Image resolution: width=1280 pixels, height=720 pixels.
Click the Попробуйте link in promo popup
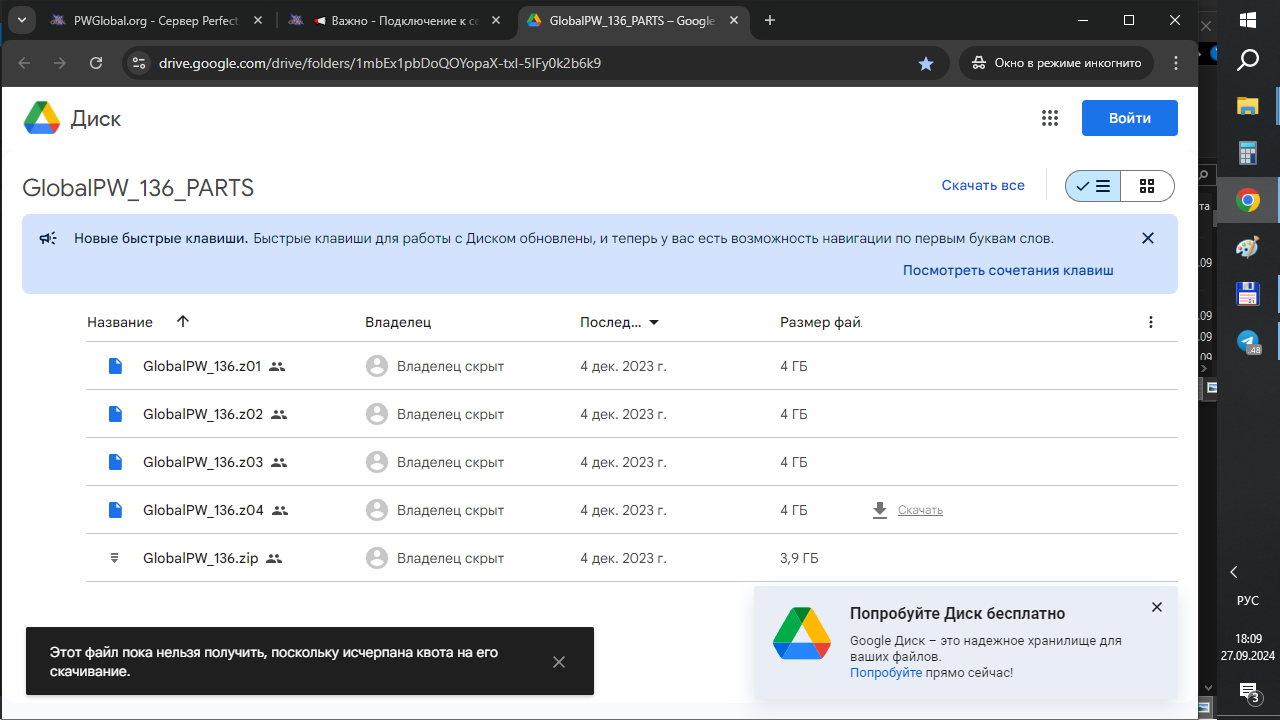(886, 673)
